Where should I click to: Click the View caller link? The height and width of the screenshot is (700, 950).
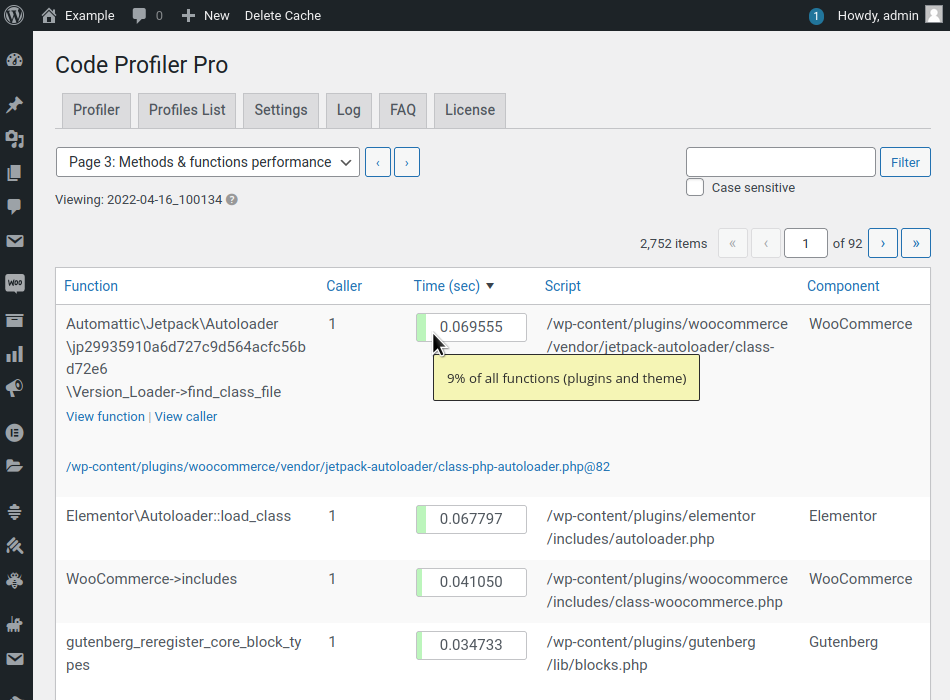[186, 416]
